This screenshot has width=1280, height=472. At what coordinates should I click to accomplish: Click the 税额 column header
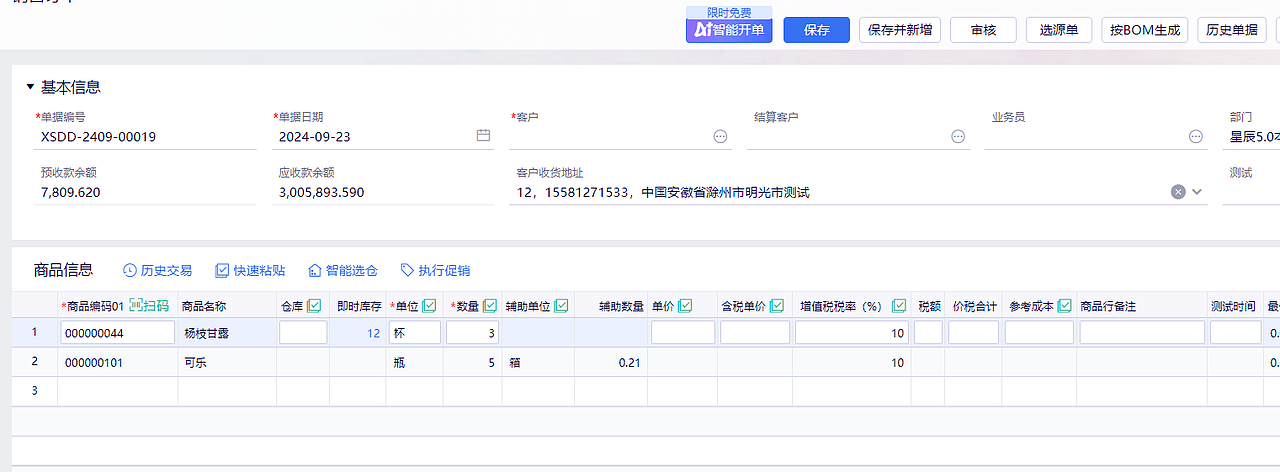click(x=929, y=305)
